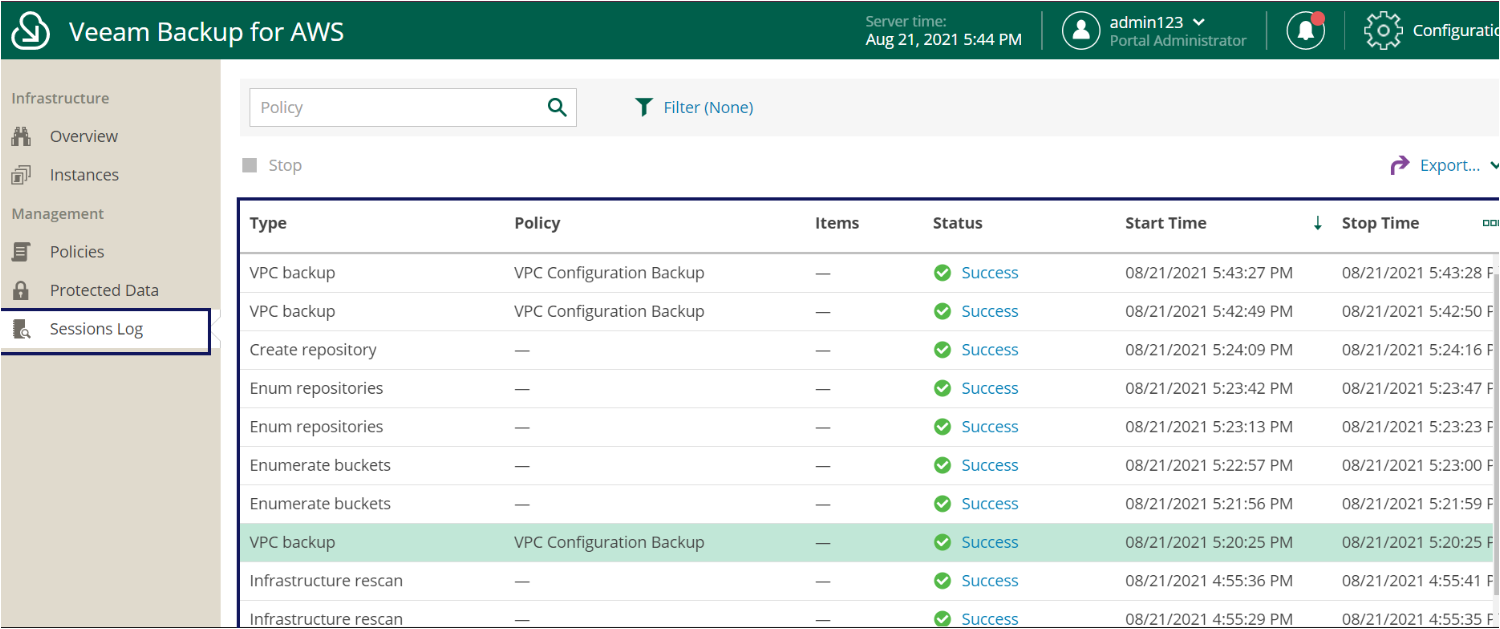Image resolution: width=1500 pixels, height=629 pixels.
Task: Select 'VPC Configuration Backup' in the 5:42:49 PM row
Action: (x=609, y=312)
